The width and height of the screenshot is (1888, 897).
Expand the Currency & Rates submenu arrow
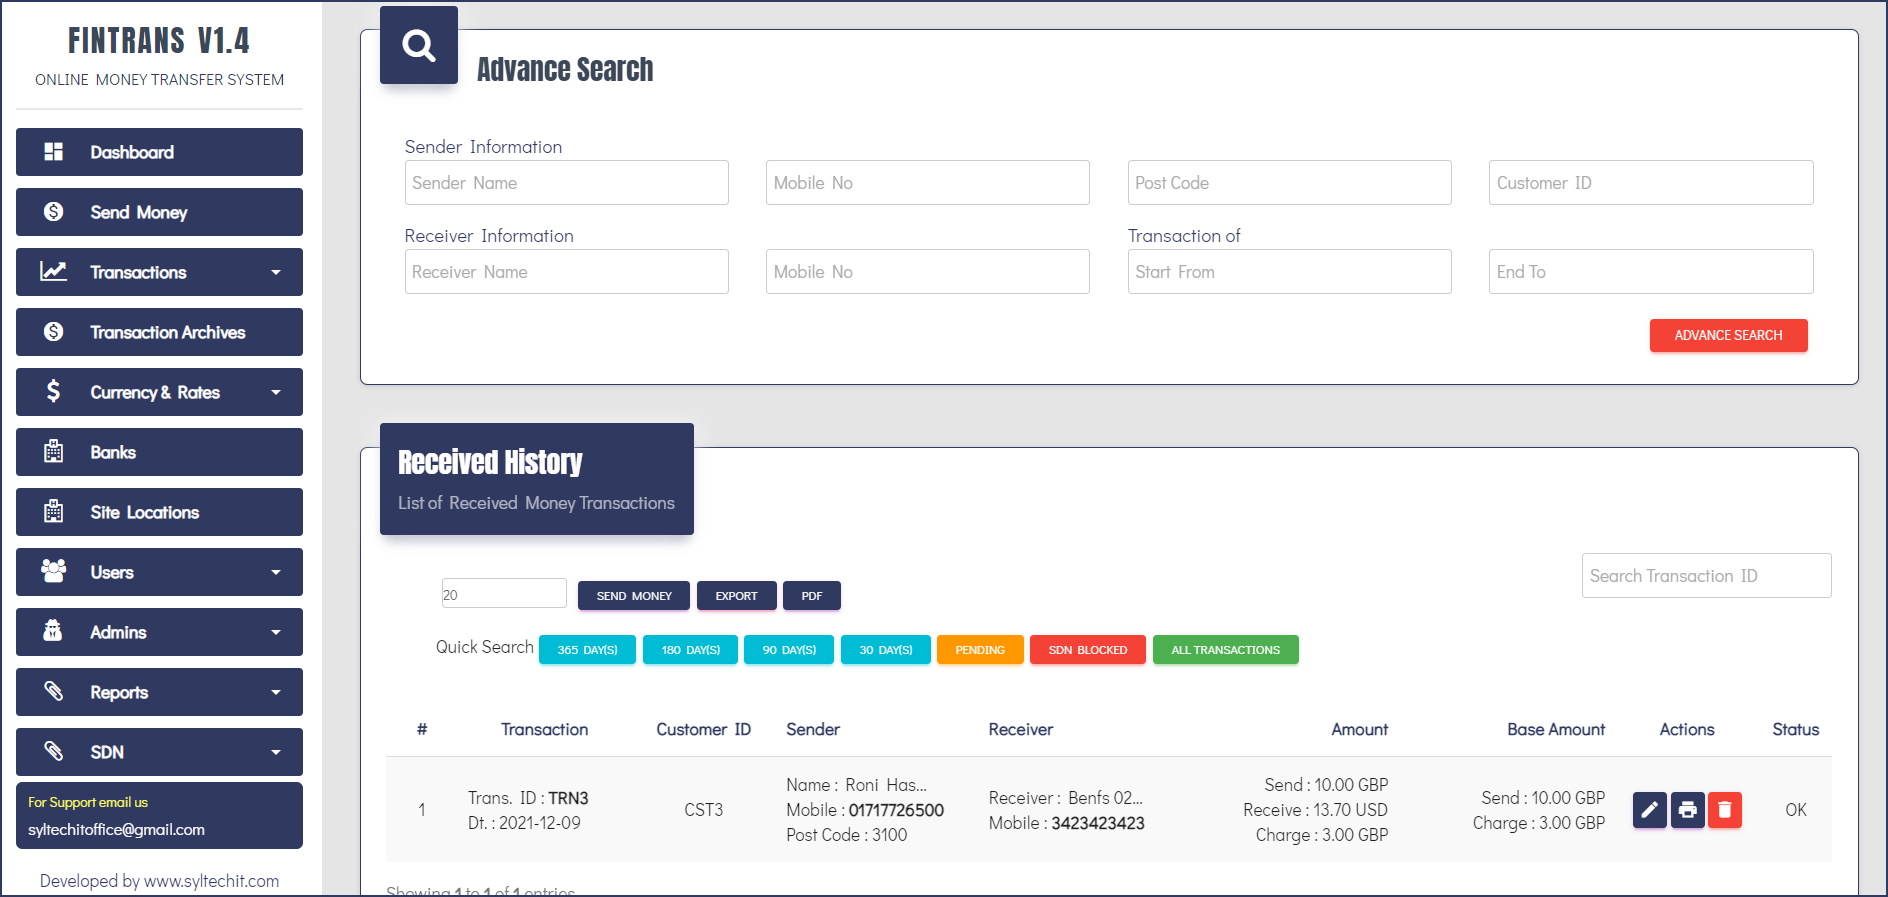click(x=276, y=392)
